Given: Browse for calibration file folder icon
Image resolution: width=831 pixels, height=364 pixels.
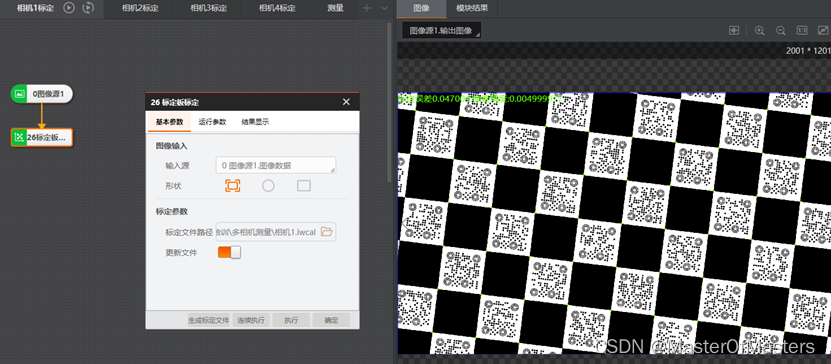Looking at the screenshot, I should (327, 232).
